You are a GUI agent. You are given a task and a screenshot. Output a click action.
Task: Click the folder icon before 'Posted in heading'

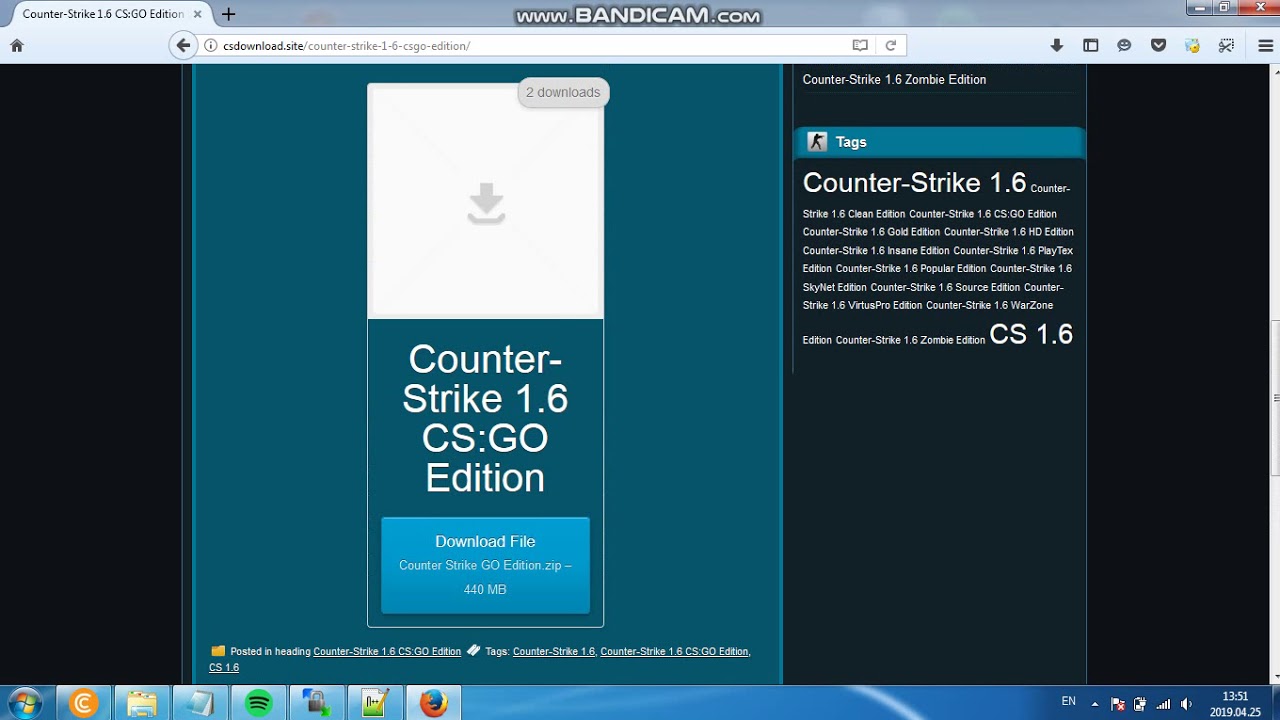(x=218, y=650)
